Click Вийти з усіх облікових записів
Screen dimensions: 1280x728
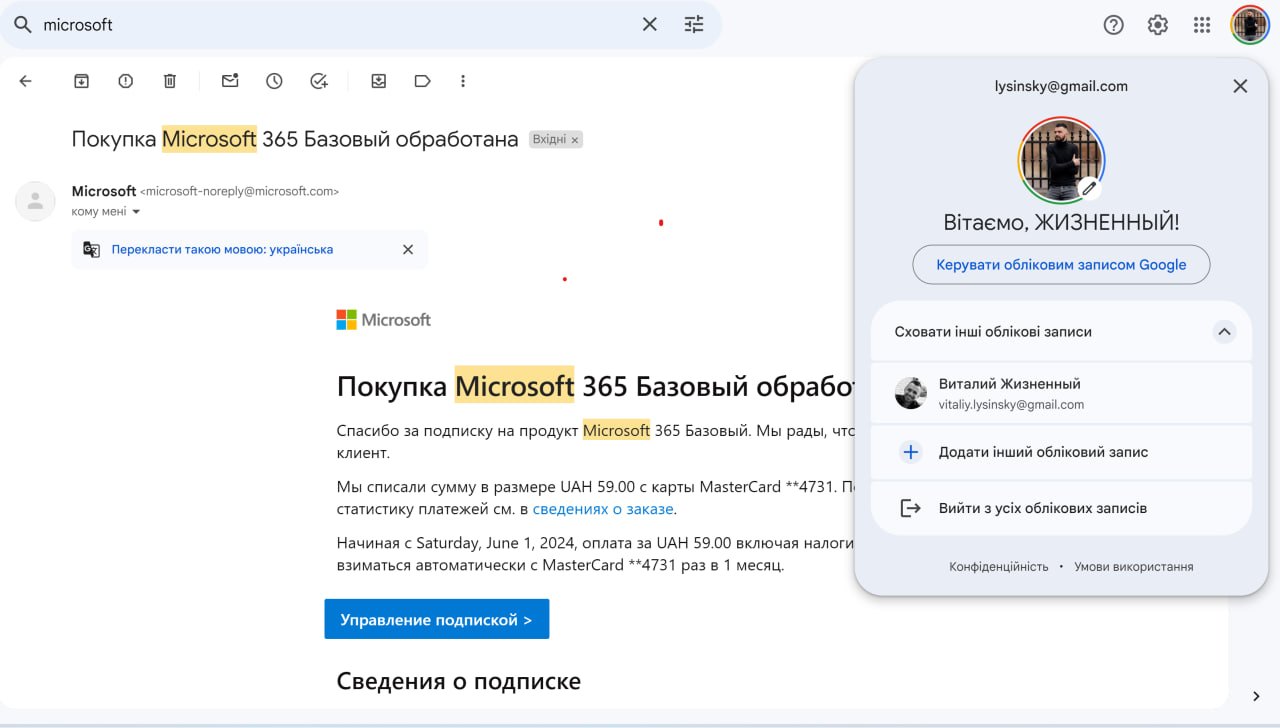[1061, 508]
